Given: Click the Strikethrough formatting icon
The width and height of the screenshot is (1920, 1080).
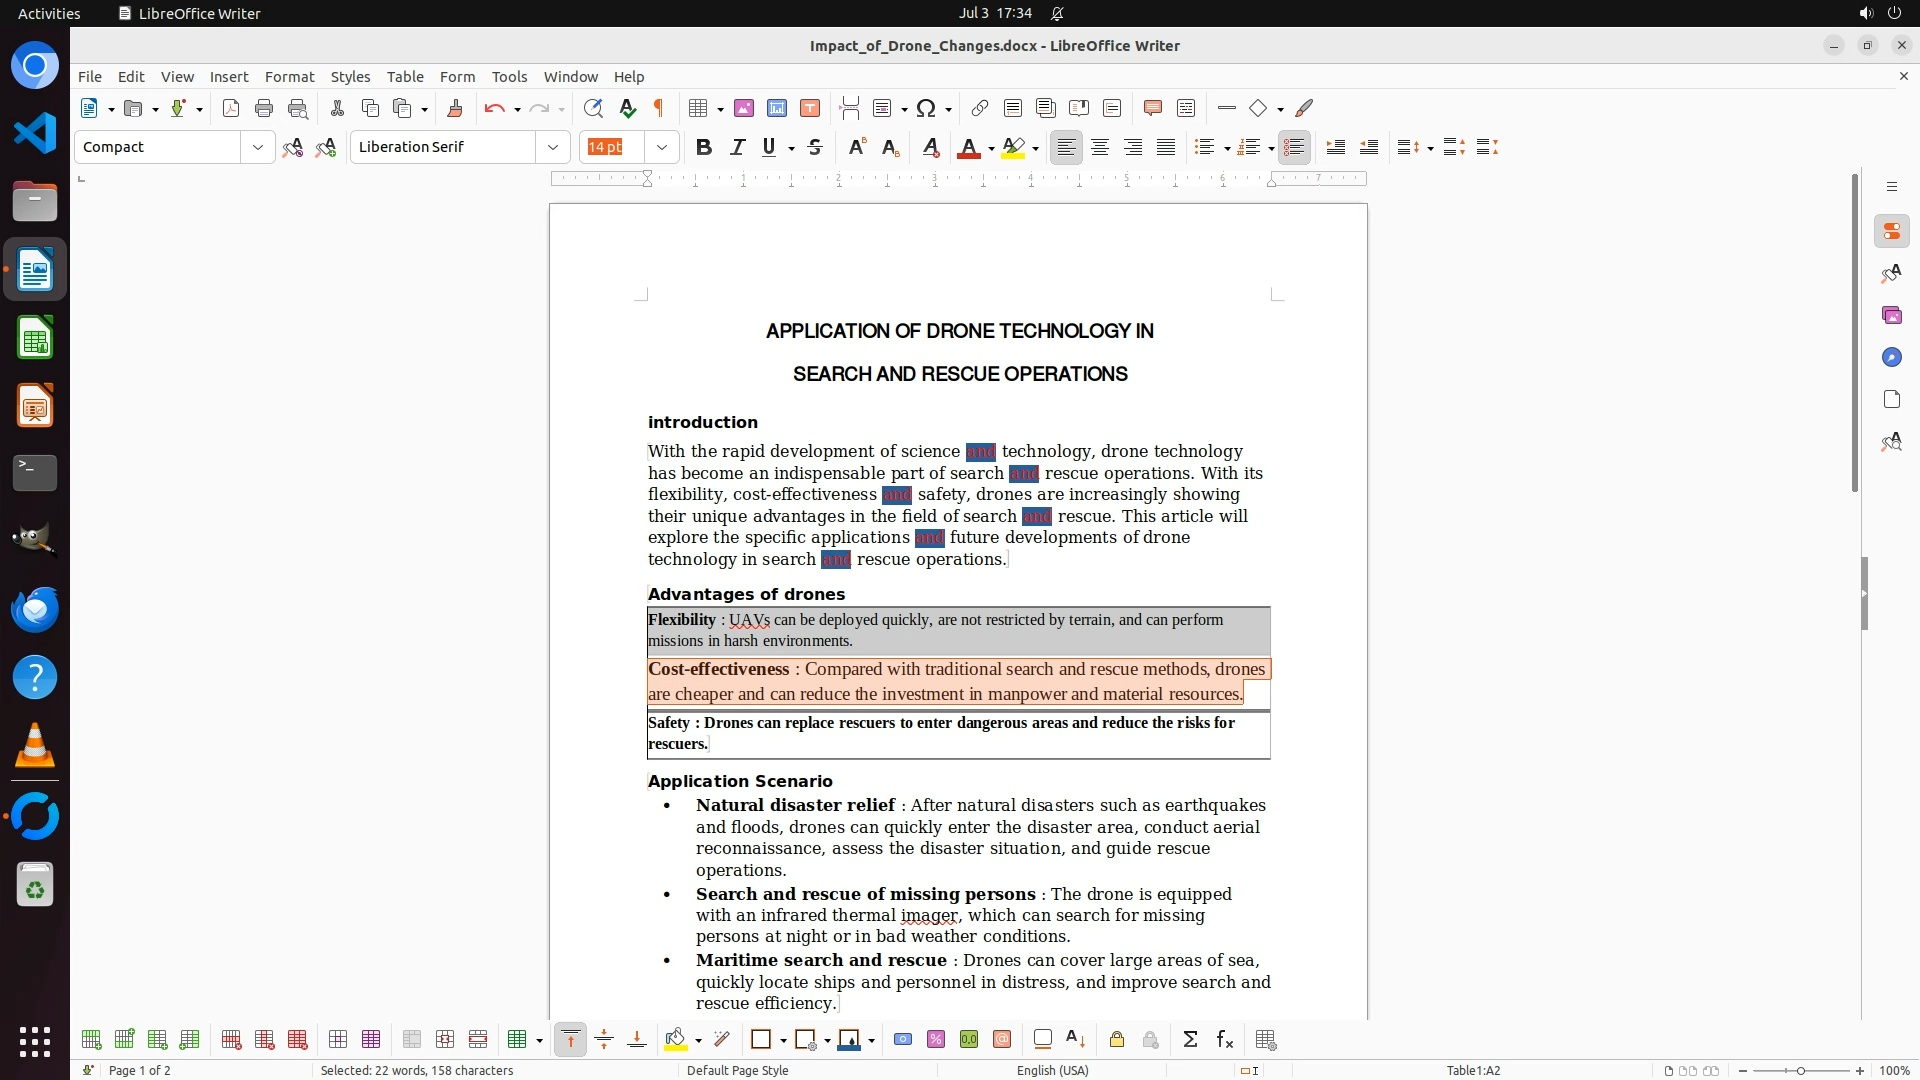Looking at the screenshot, I should (x=815, y=147).
